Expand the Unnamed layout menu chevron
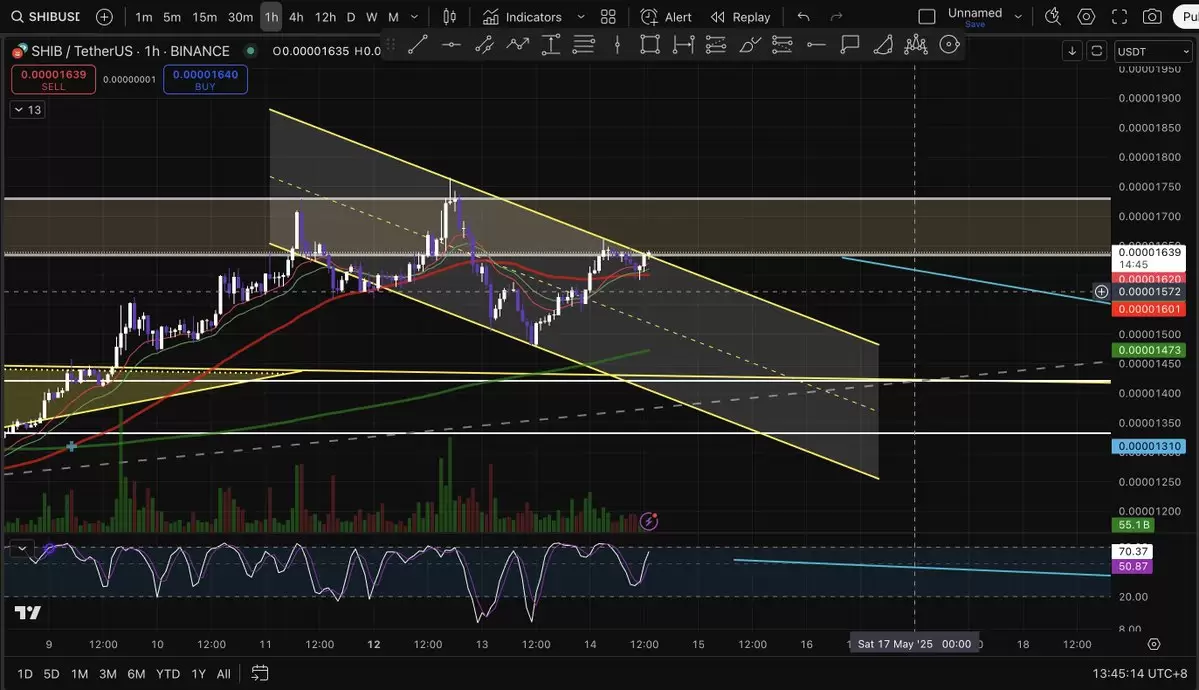Image resolution: width=1199 pixels, height=690 pixels. coord(1018,17)
